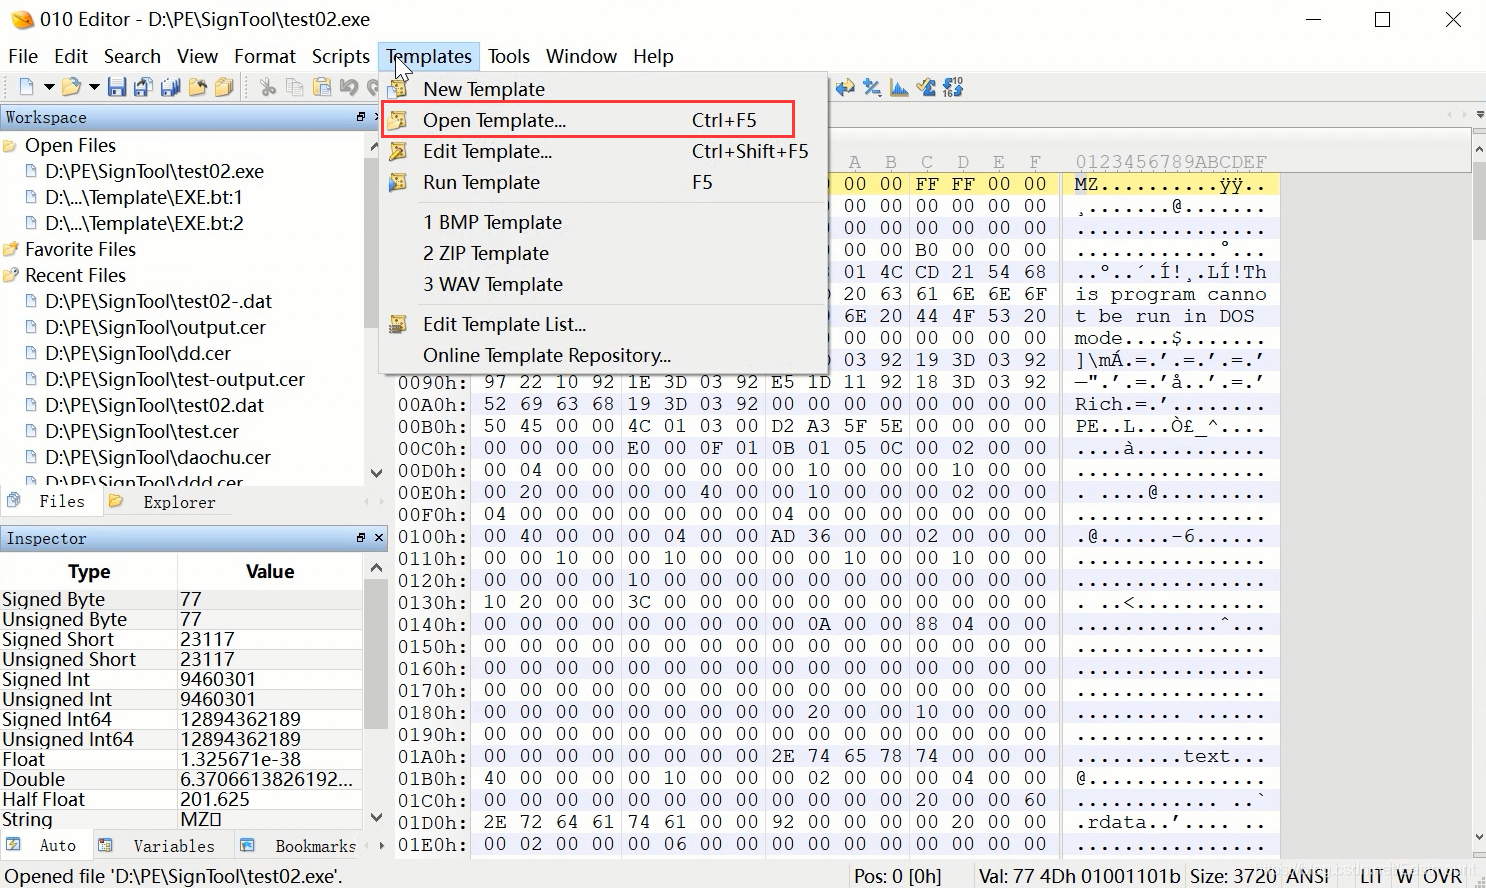This screenshot has width=1486, height=888.
Task: Switch to the Auto inspector tab
Action: (x=46, y=845)
